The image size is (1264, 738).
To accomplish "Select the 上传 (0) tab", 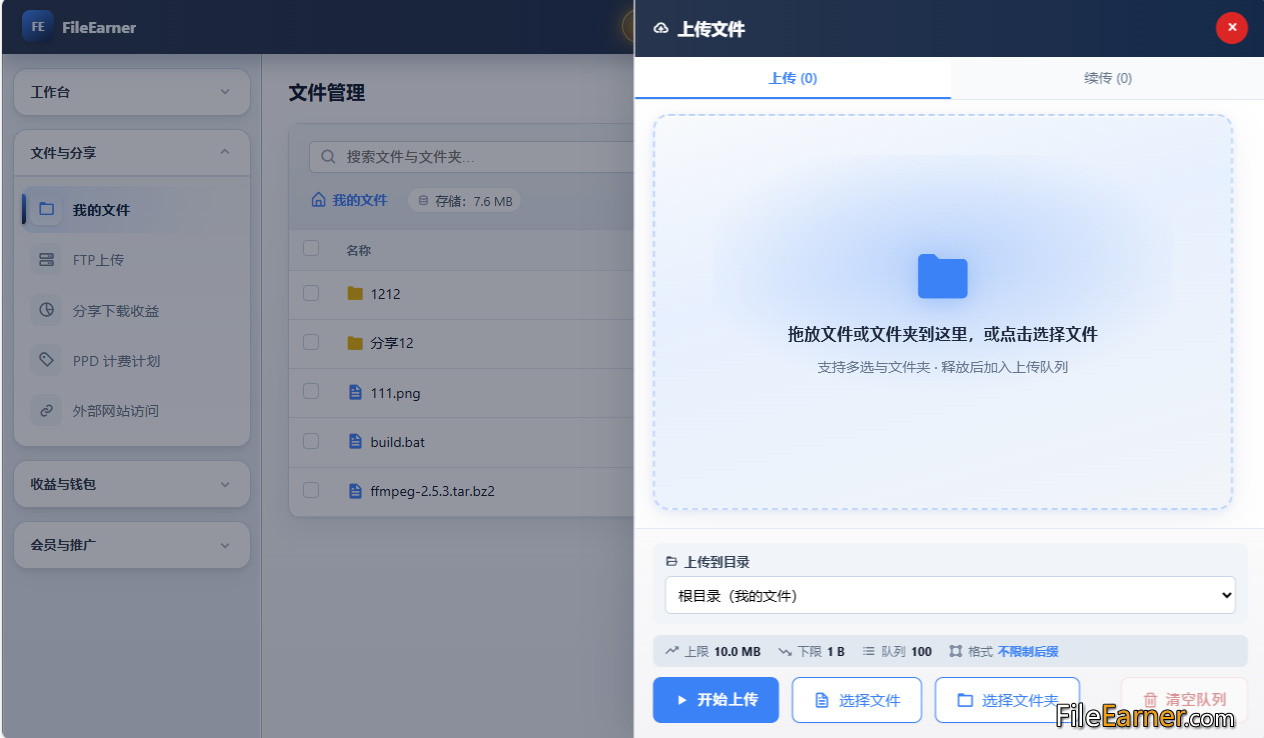I will [x=793, y=78].
